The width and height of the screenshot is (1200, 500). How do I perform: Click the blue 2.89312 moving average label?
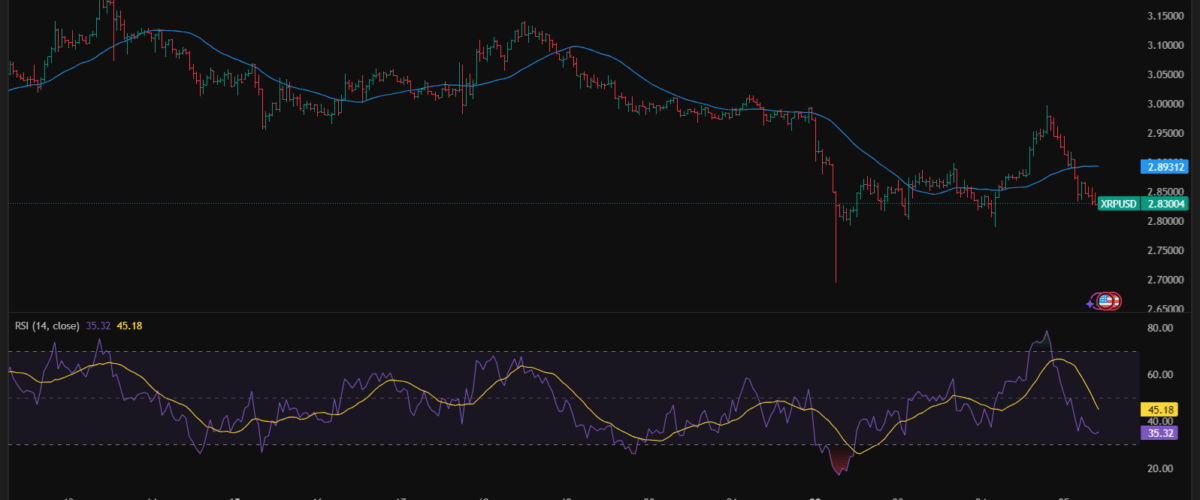pyautogui.click(x=1160, y=166)
